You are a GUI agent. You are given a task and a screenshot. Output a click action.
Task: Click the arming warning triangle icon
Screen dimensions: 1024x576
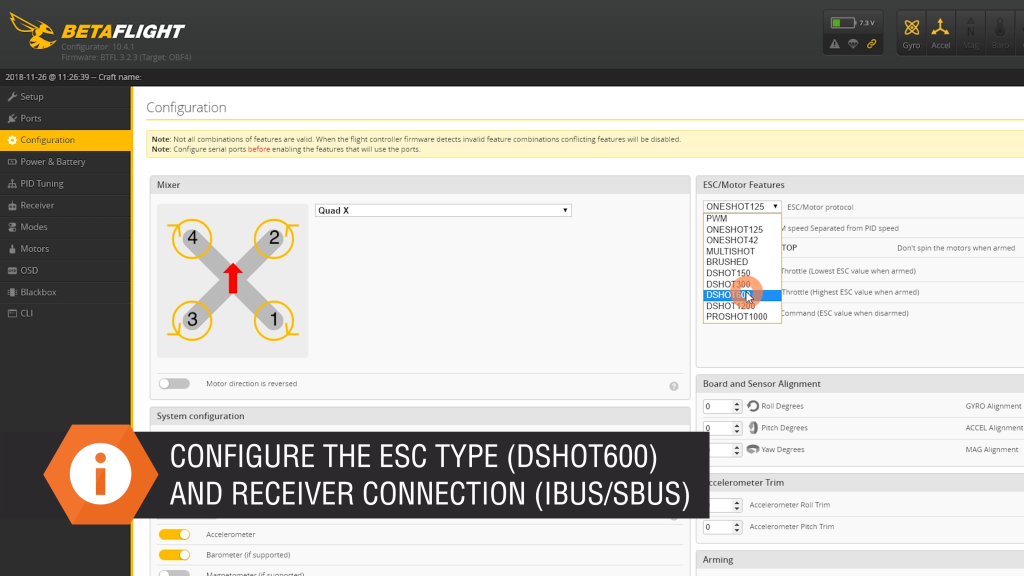(835, 44)
